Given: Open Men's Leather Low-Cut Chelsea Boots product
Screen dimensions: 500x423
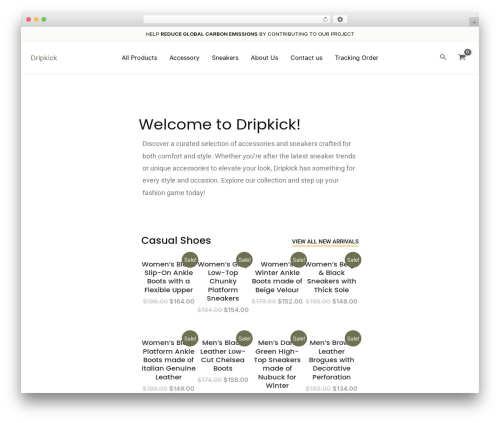Looking at the screenshot, I should (223, 355).
